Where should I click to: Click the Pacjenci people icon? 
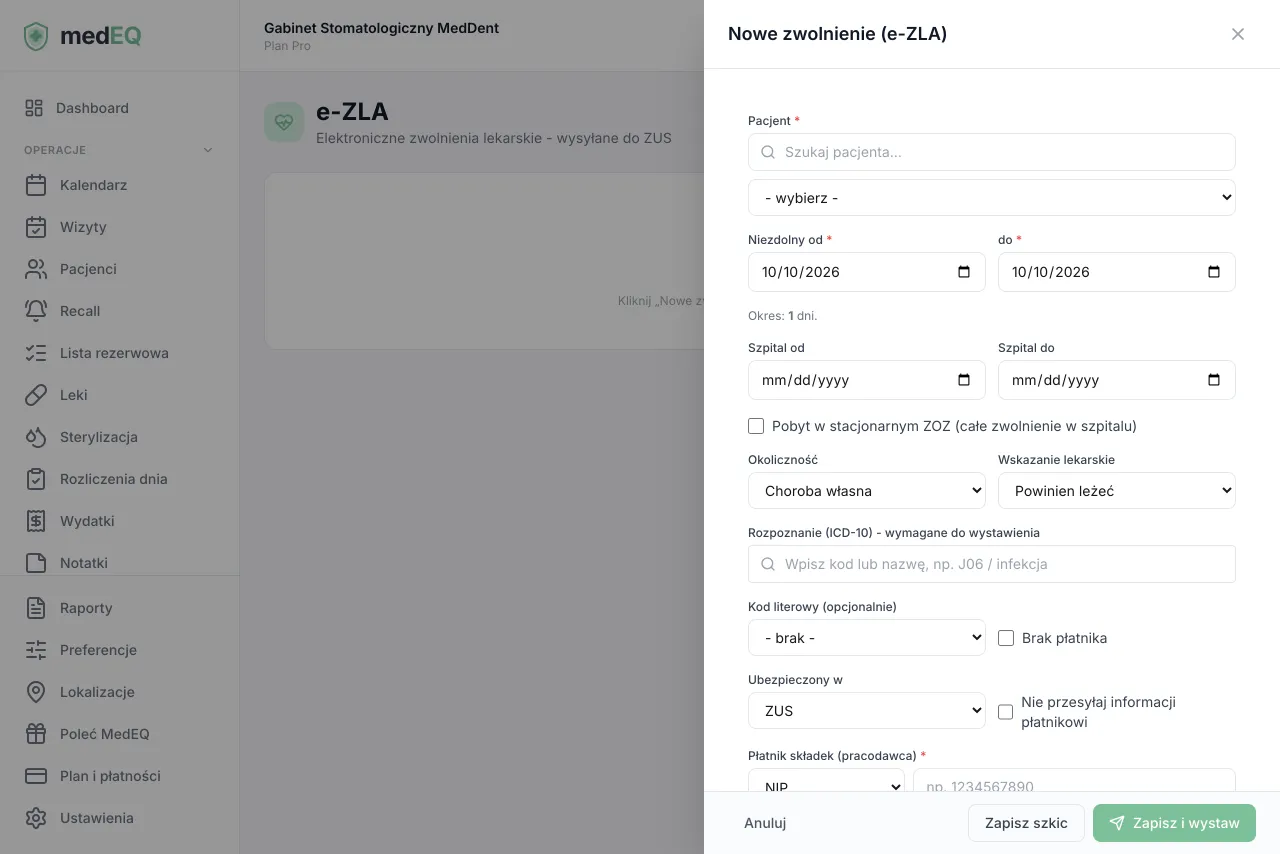coord(36,269)
